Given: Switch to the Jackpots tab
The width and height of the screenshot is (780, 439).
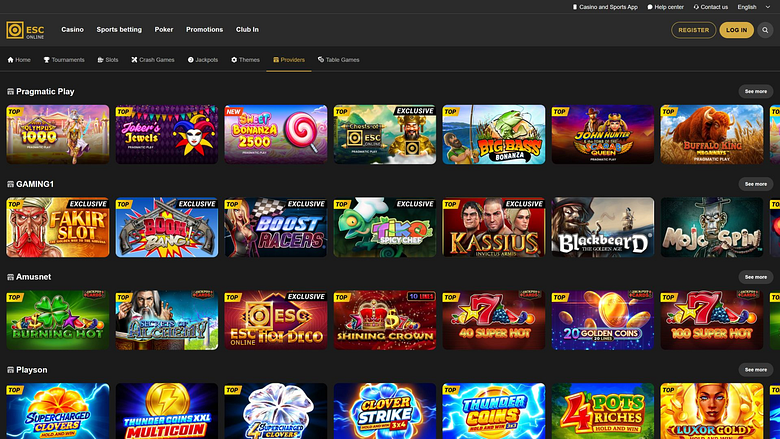Looking at the screenshot, I should 203,60.
